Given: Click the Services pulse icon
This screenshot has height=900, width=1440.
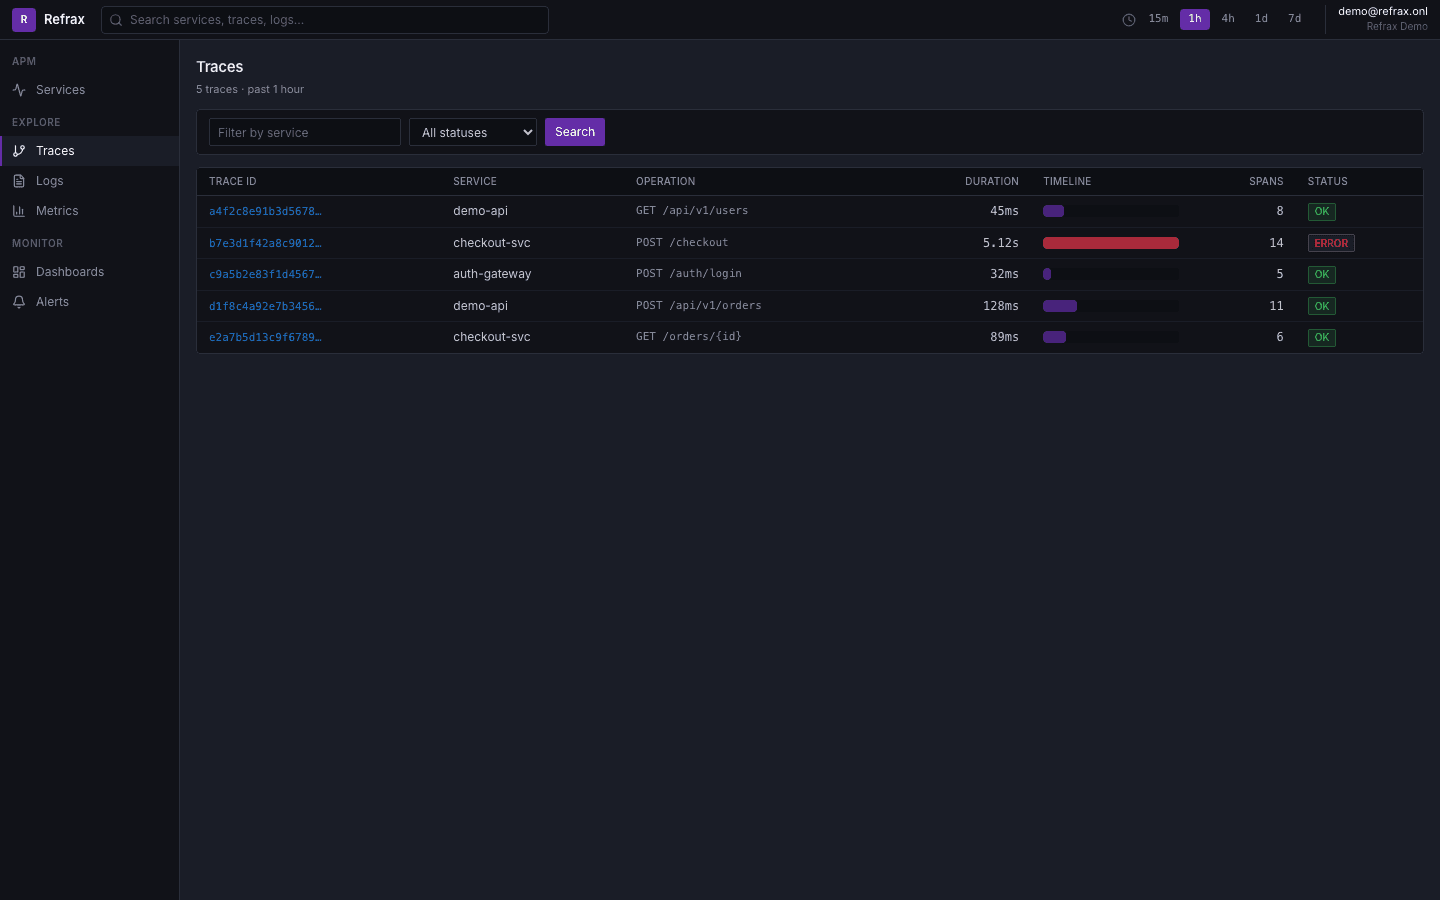Looking at the screenshot, I should 19,90.
